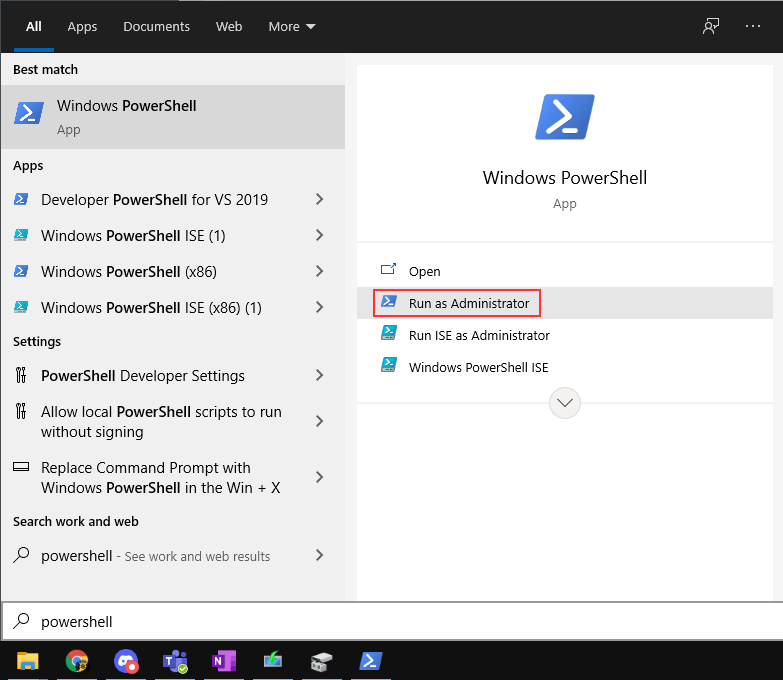Select Run ISE as Administrator
This screenshot has height=680, width=783.
565,335
